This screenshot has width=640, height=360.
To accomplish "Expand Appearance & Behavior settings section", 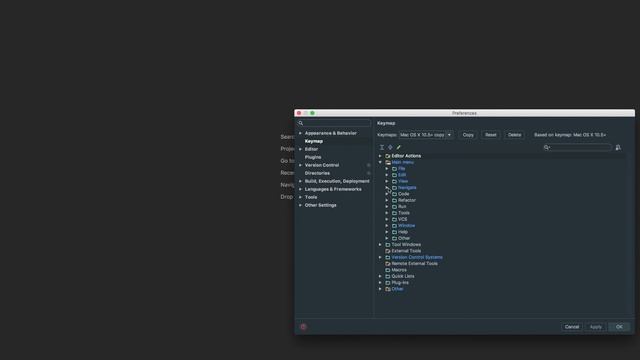I will [x=300, y=133].
